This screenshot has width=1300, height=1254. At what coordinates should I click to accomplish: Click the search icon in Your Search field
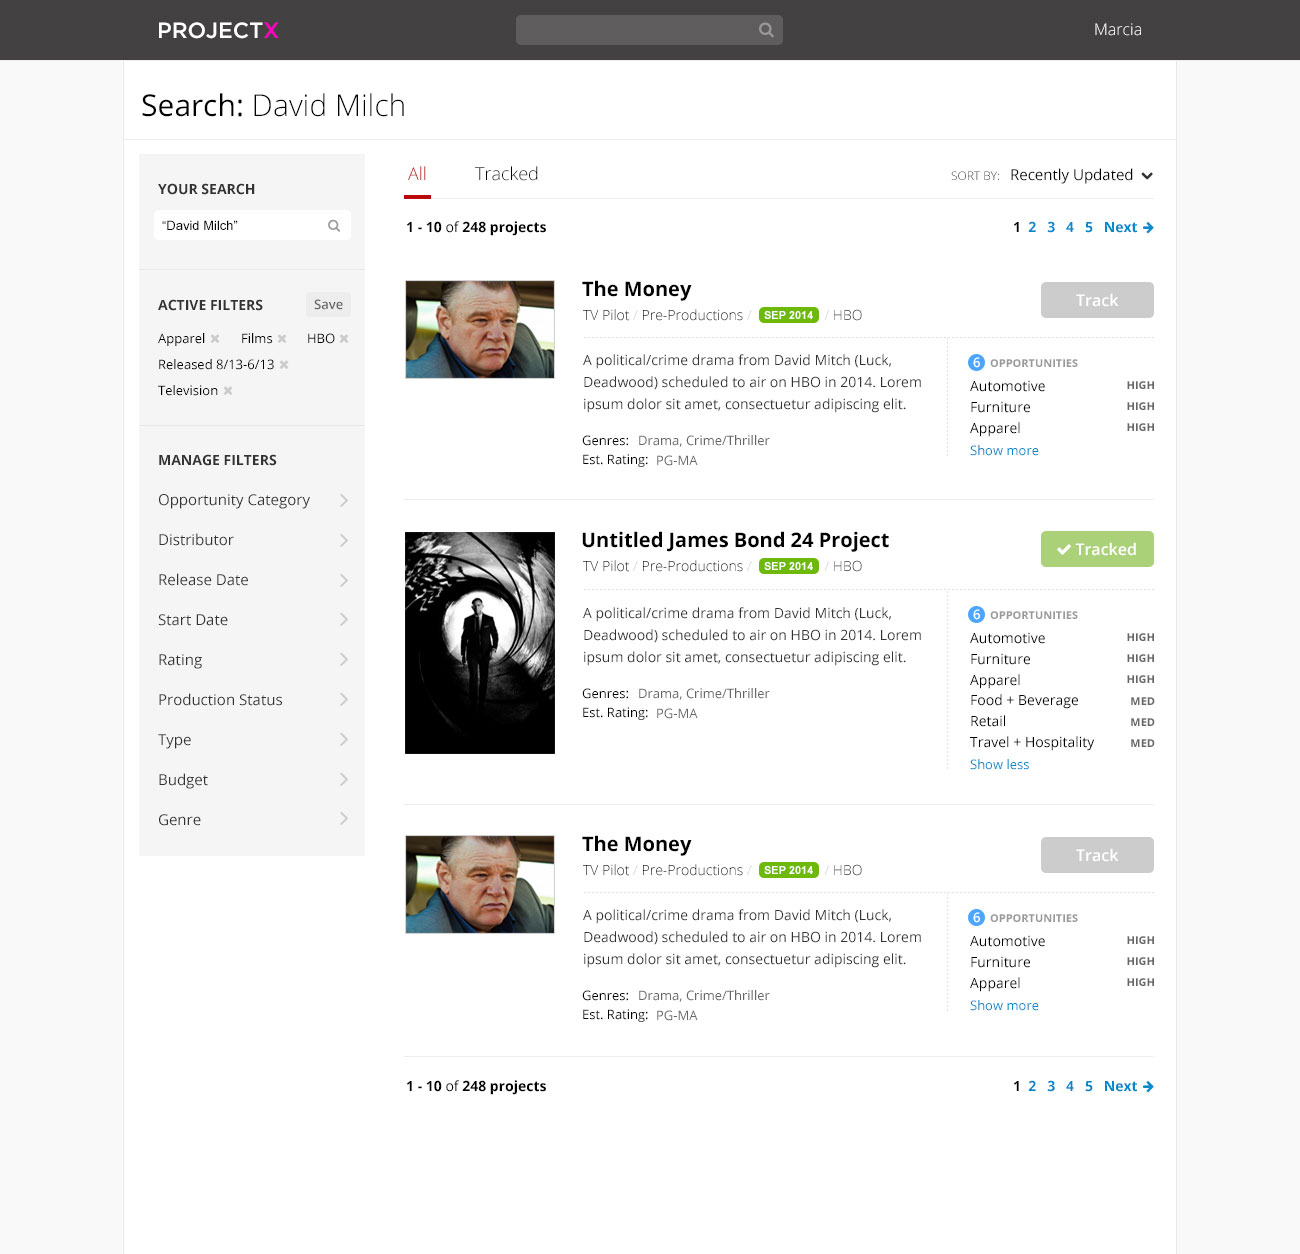tap(334, 226)
